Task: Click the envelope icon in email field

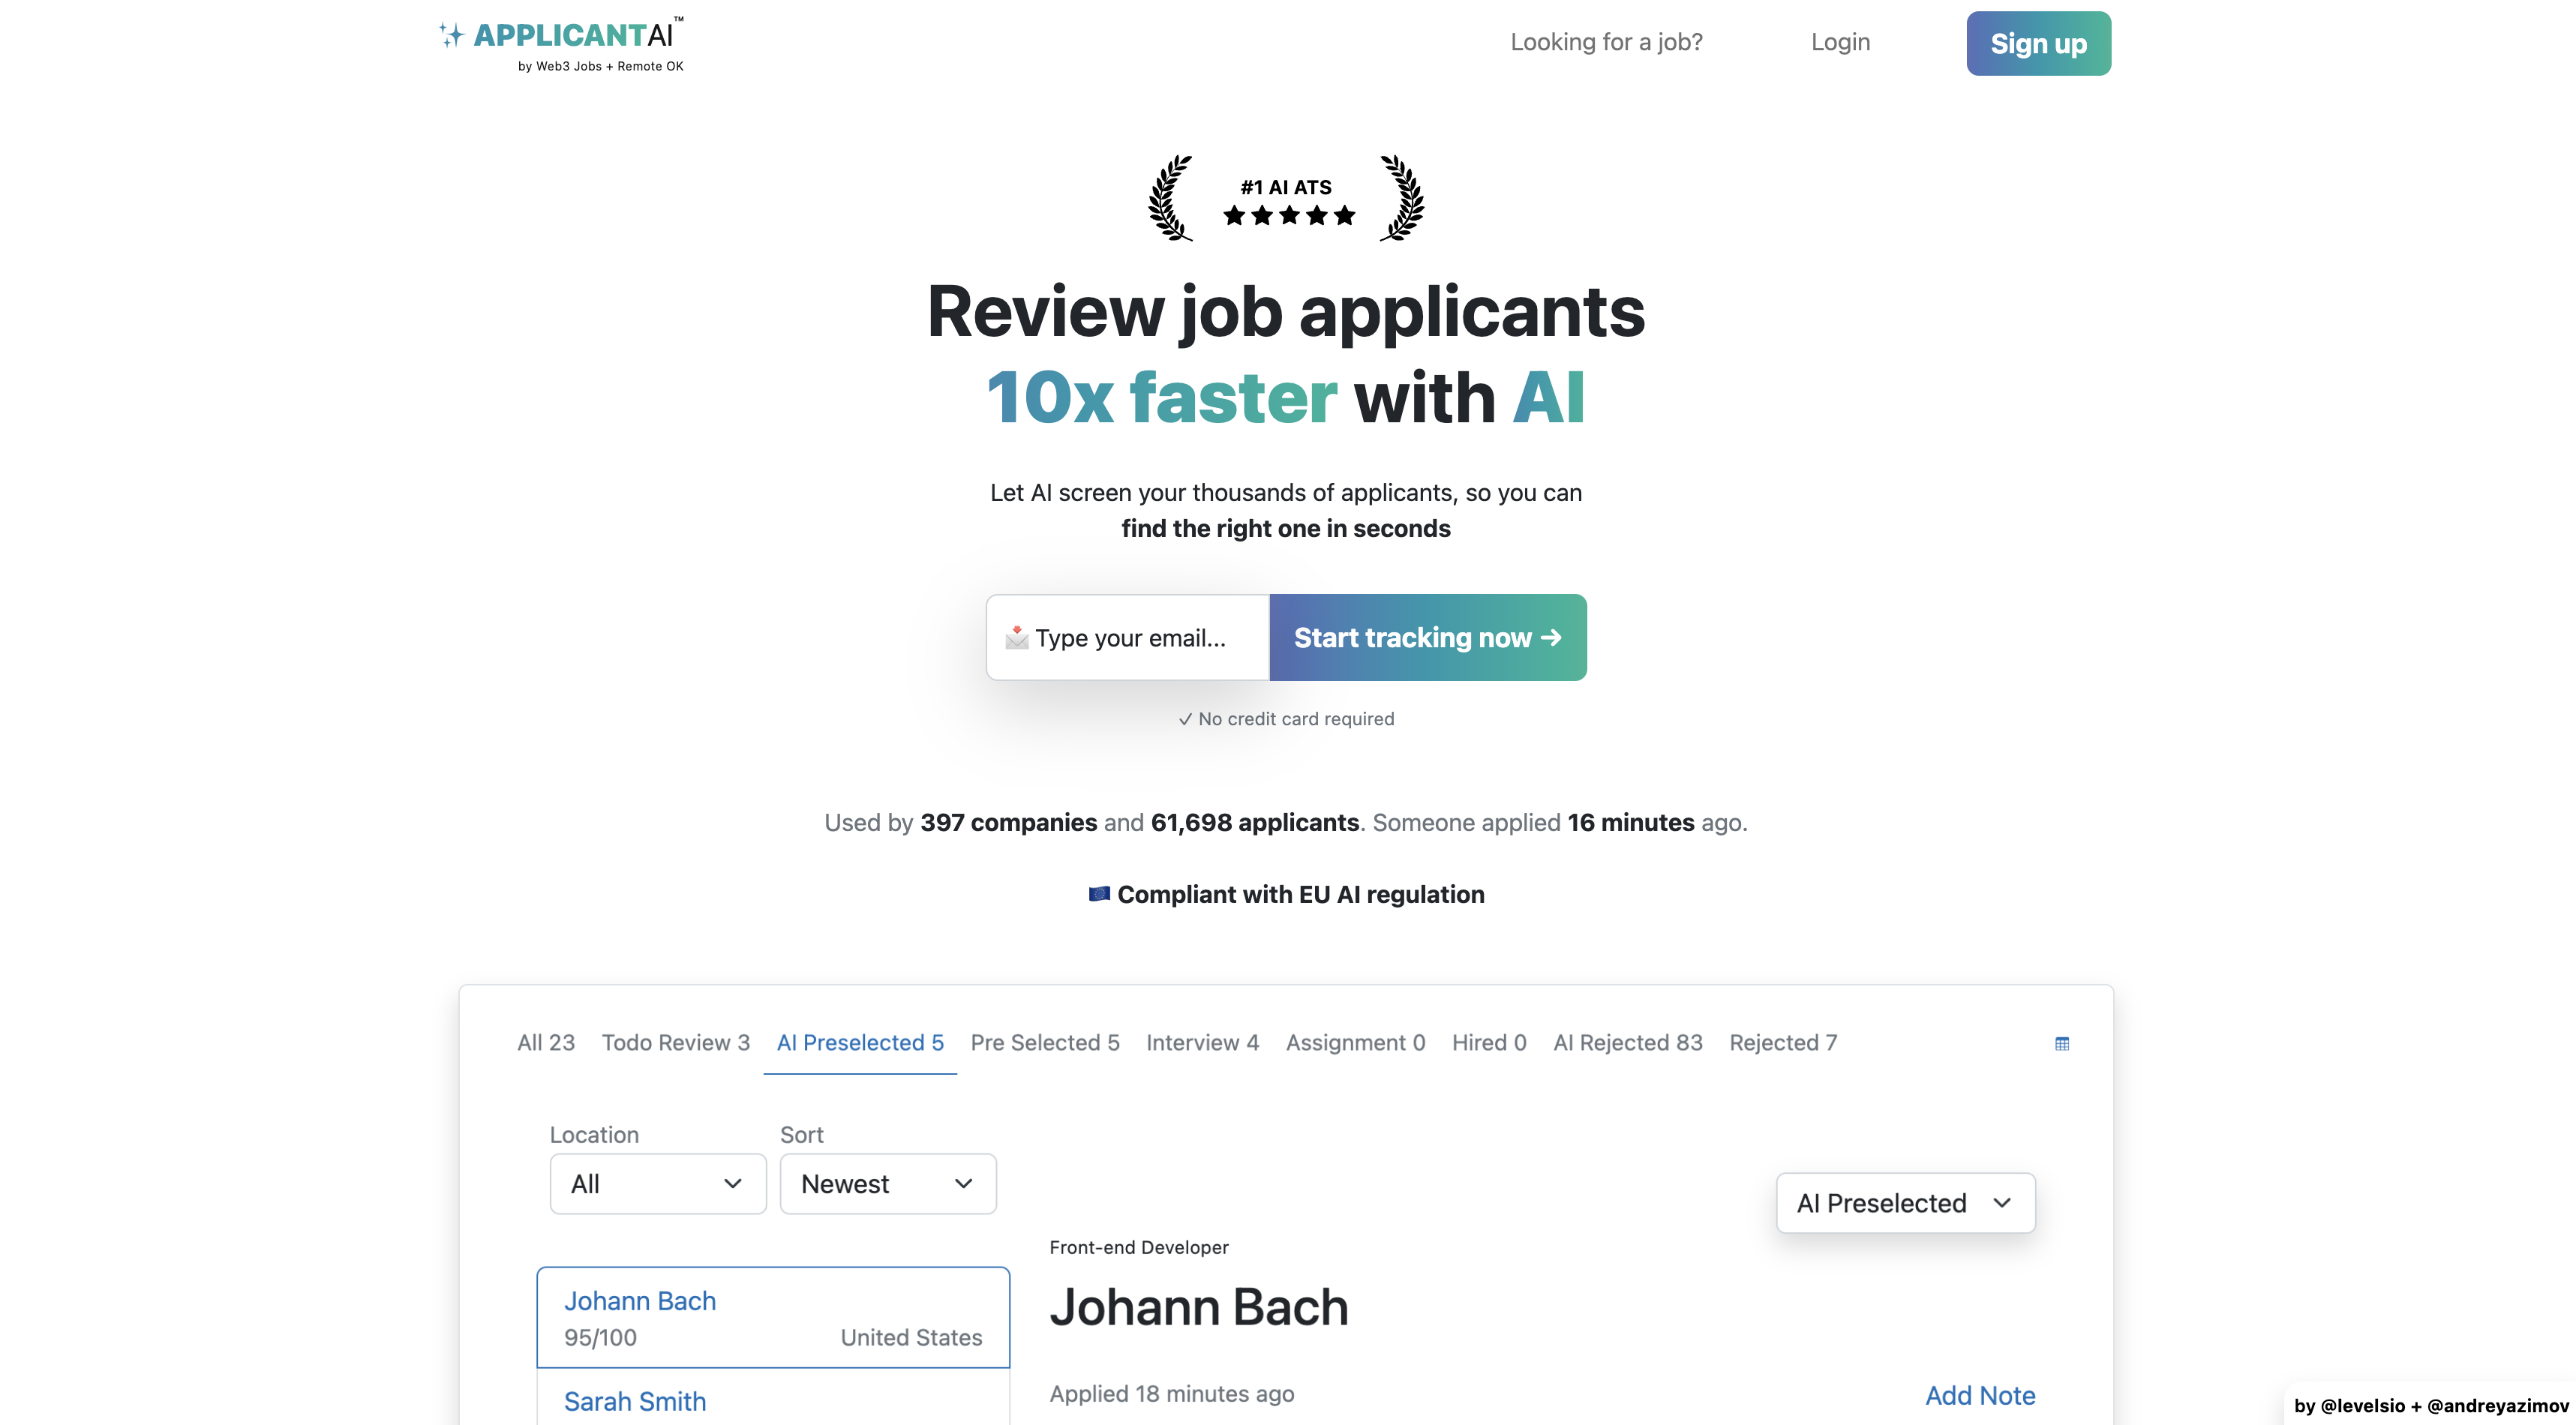Action: point(1016,638)
